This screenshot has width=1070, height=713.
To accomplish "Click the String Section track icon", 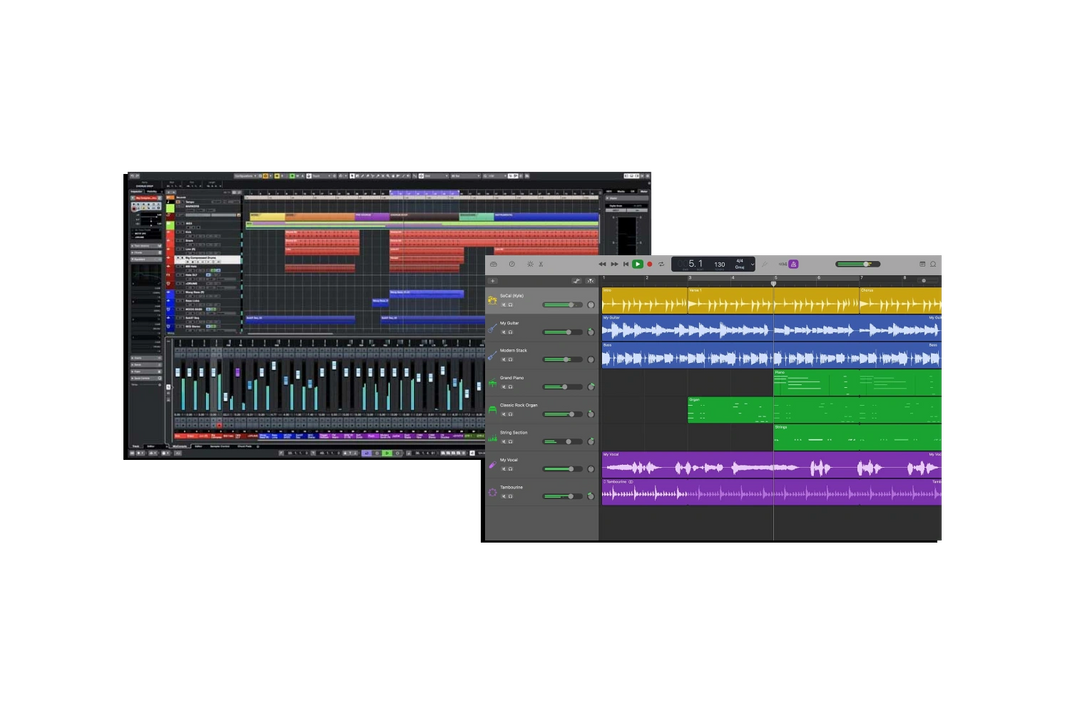I will pyautogui.click(x=491, y=437).
